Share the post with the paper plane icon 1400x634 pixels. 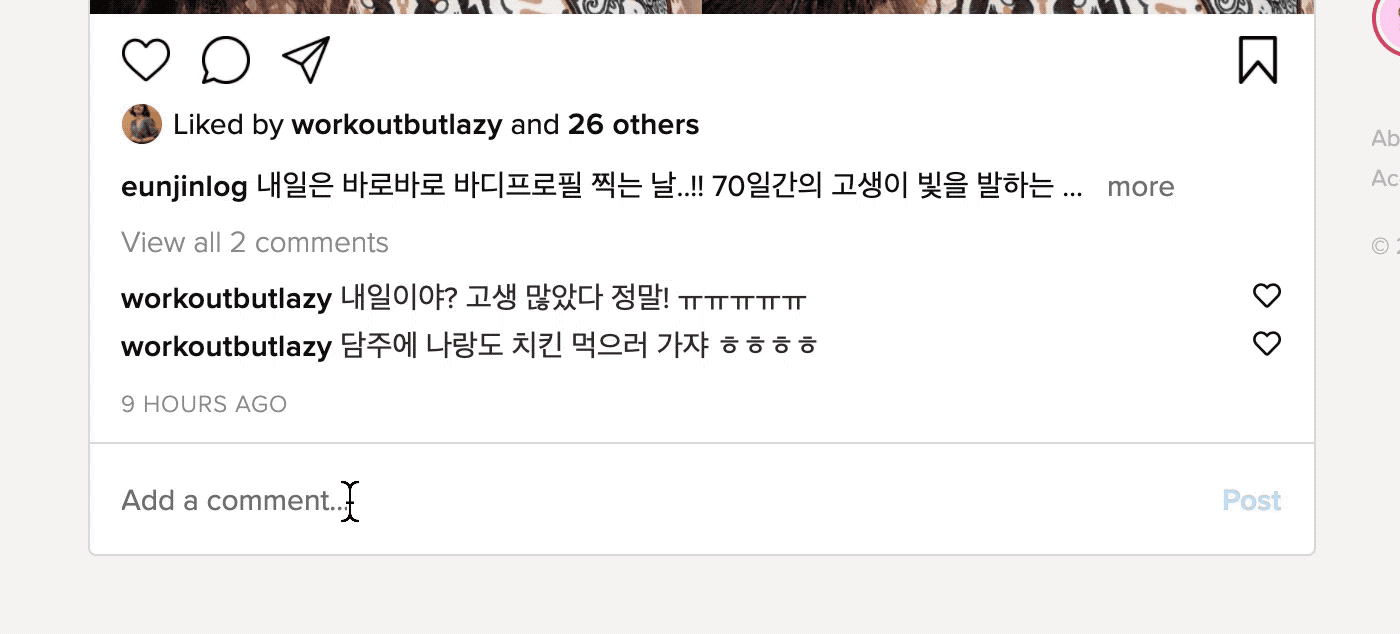[306, 60]
